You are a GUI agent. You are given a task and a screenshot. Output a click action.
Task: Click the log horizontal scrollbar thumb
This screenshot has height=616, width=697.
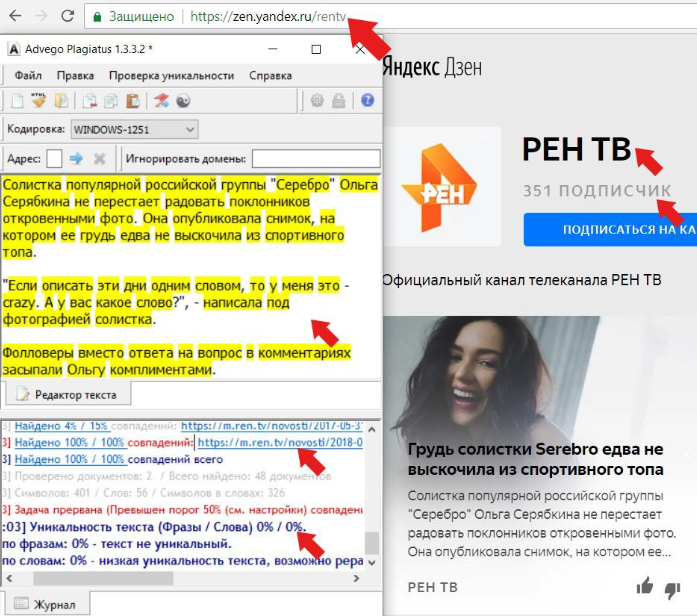pos(103,578)
